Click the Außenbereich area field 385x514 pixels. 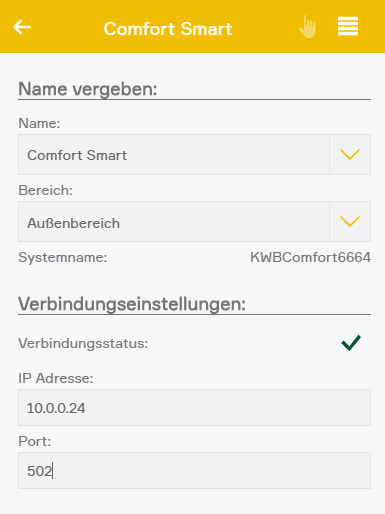tap(174, 222)
